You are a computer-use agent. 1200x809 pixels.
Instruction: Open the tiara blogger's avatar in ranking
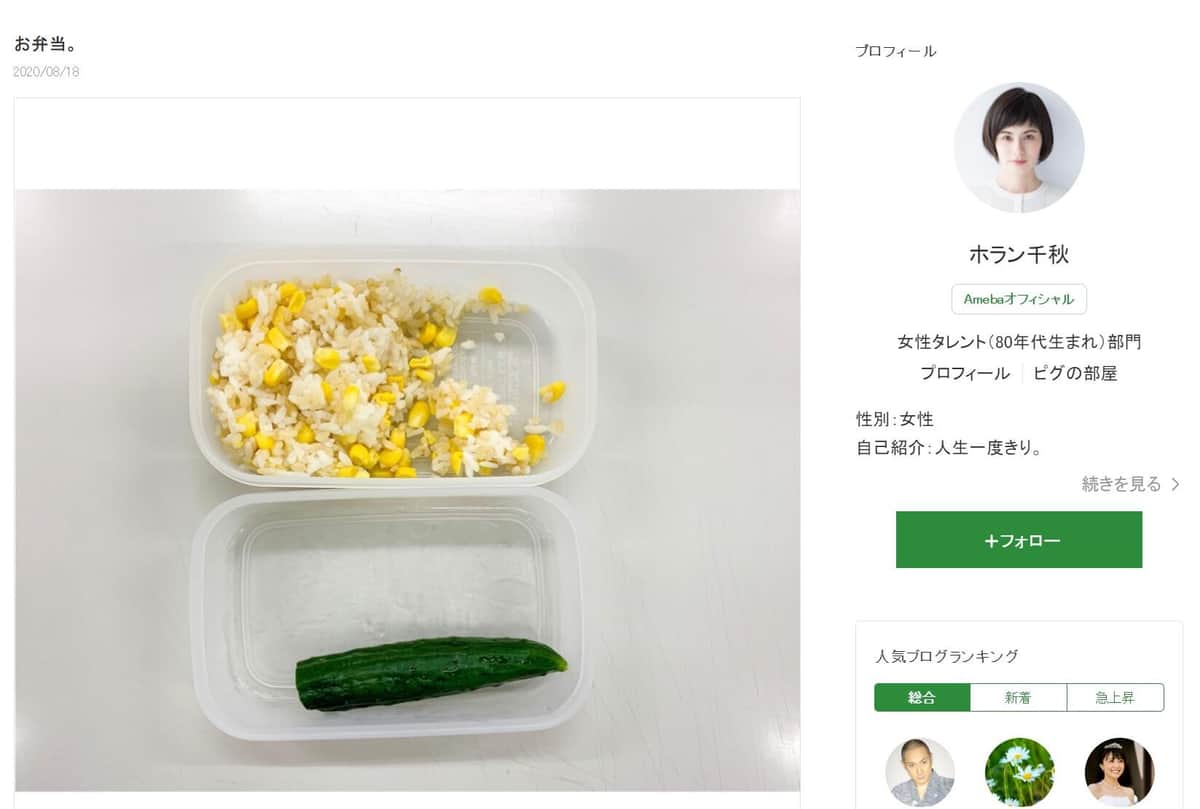1119,772
